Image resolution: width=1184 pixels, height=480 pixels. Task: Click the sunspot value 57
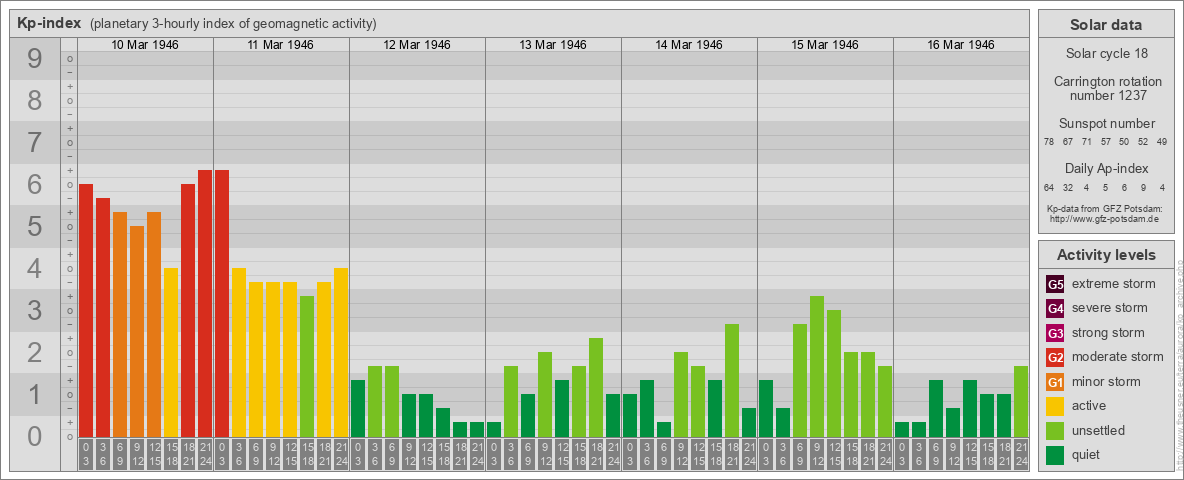pos(1105,142)
